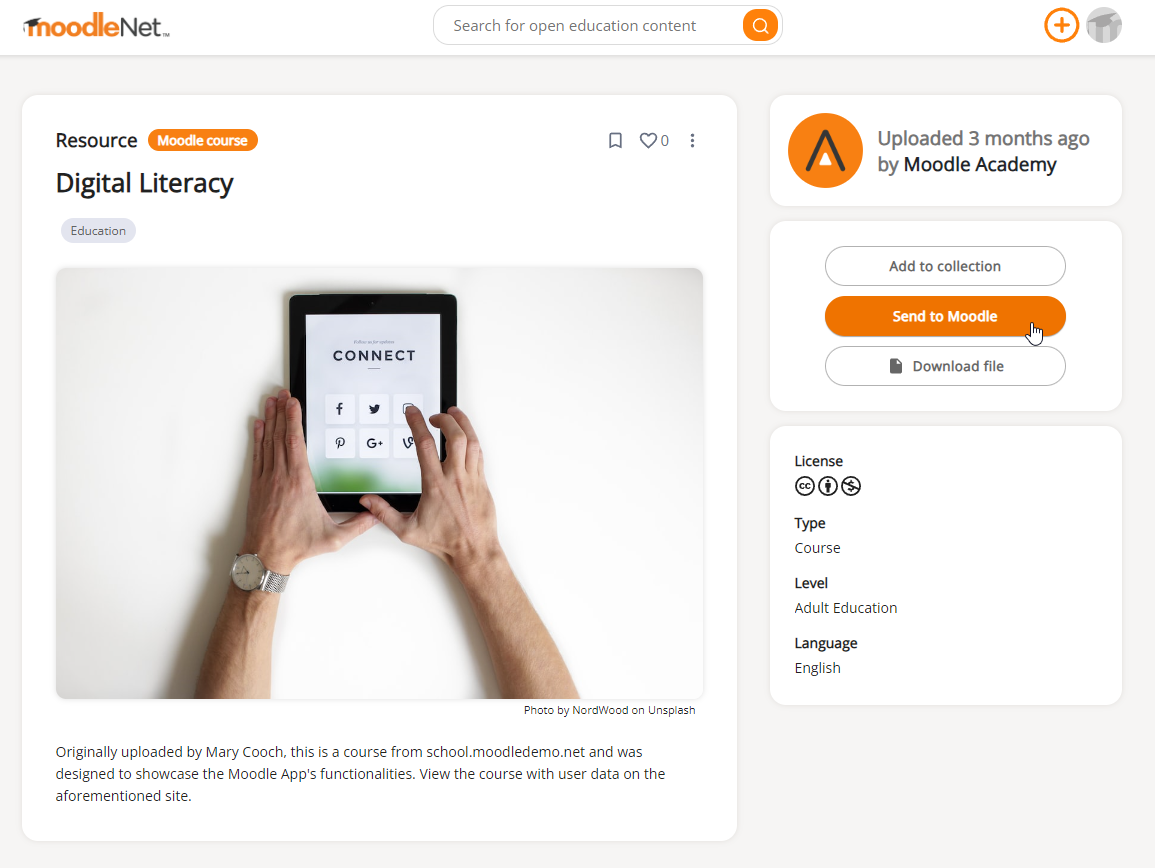Open the three-dot more options menu
The width and height of the screenshot is (1155, 868).
(692, 141)
